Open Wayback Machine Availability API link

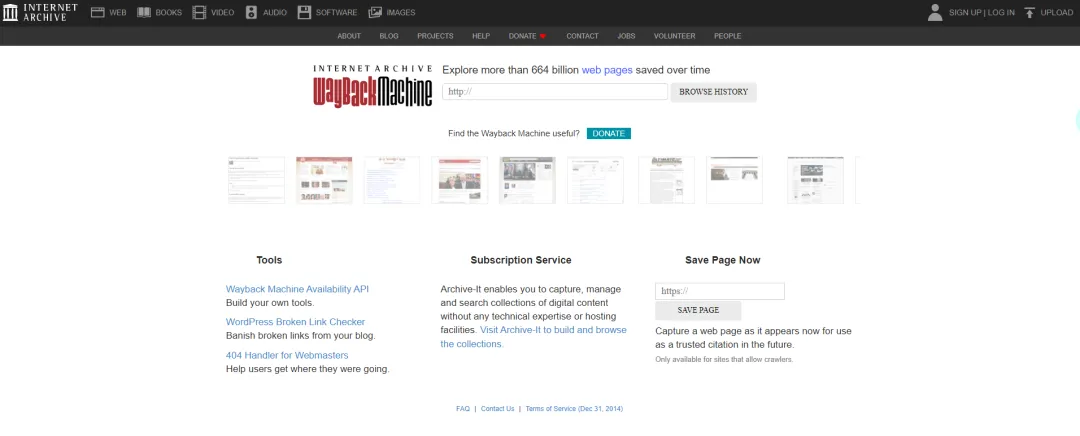pyautogui.click(x=298, y=289)
